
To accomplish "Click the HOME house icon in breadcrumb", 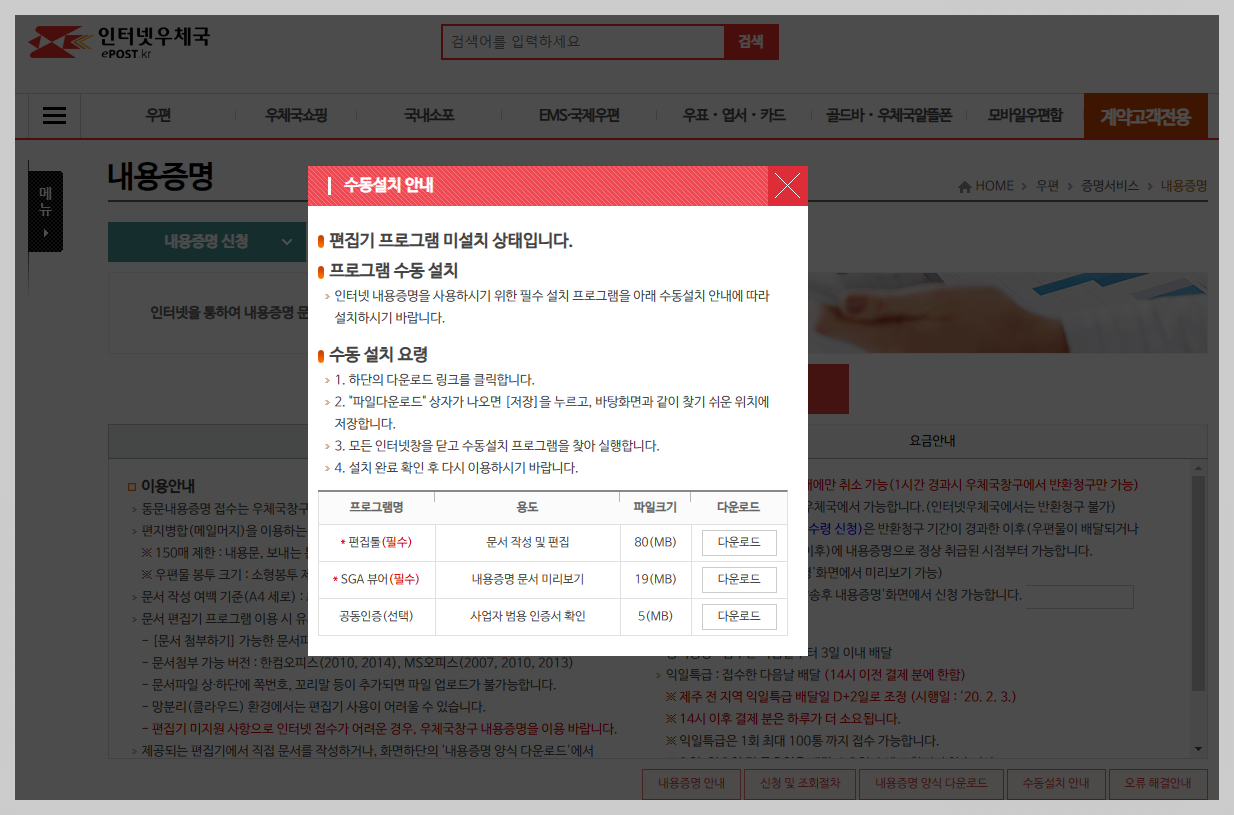I will (963, 185).
